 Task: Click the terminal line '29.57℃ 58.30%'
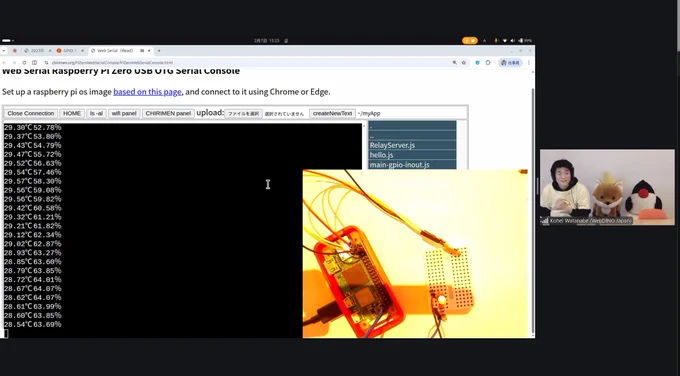point(33,181)
